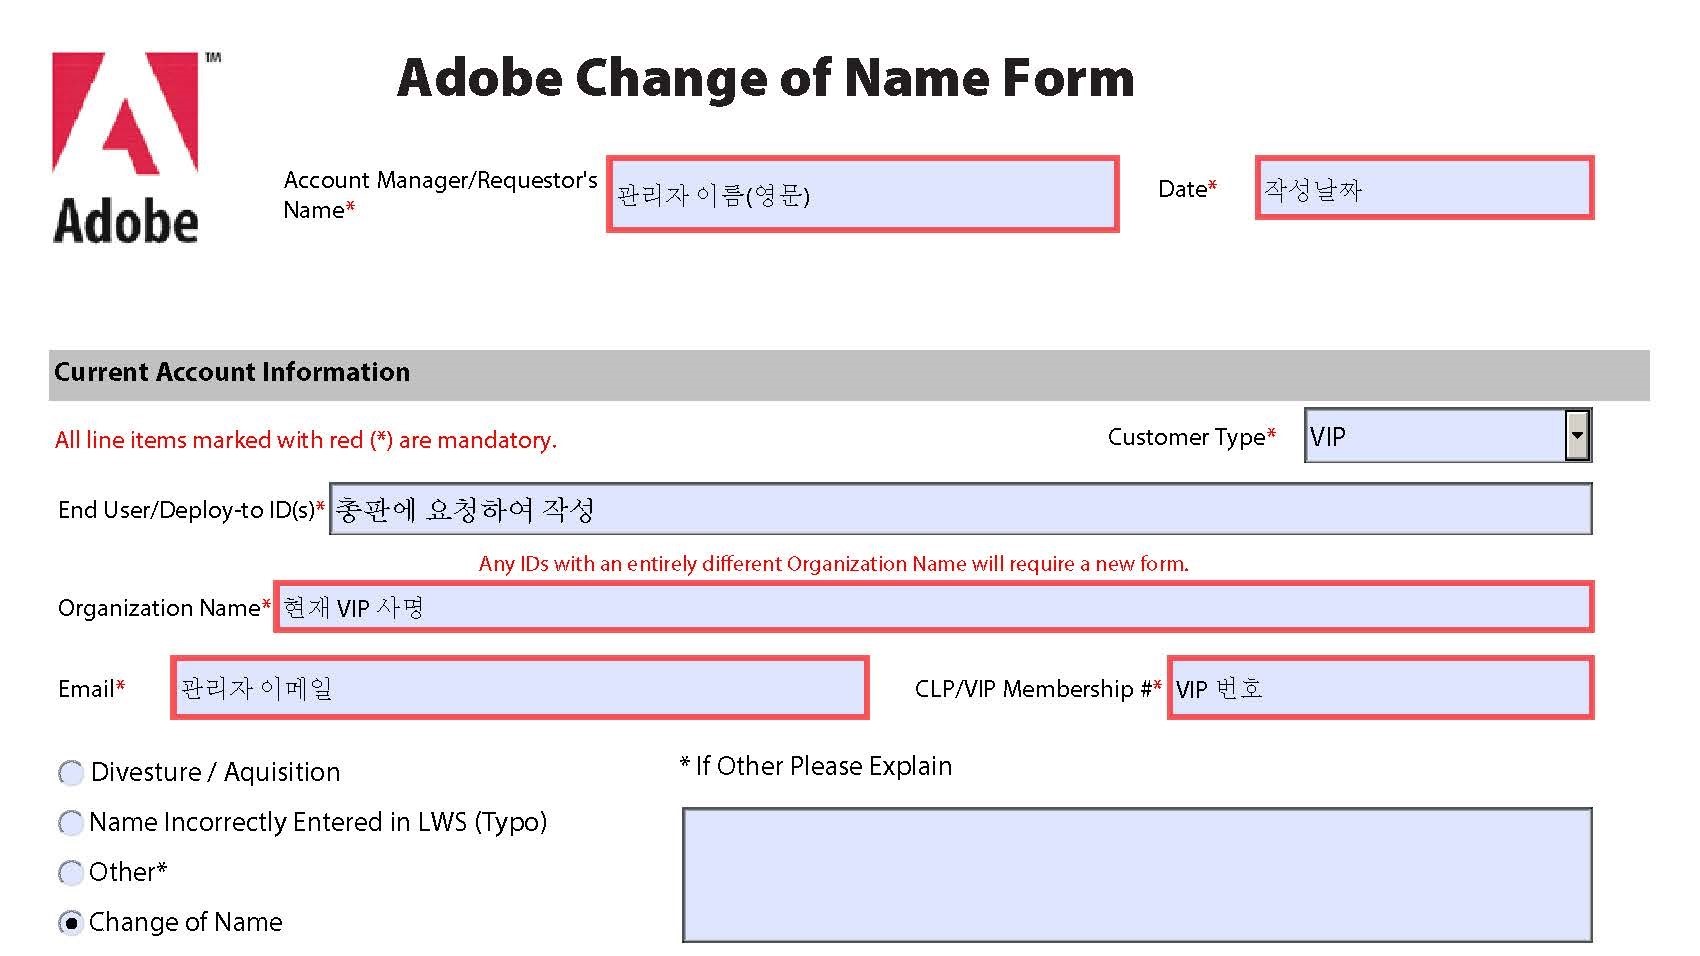This screenshot has height=956, width=1700.
Task: Click the Current Account Information heading
Action: coord(232,372)
